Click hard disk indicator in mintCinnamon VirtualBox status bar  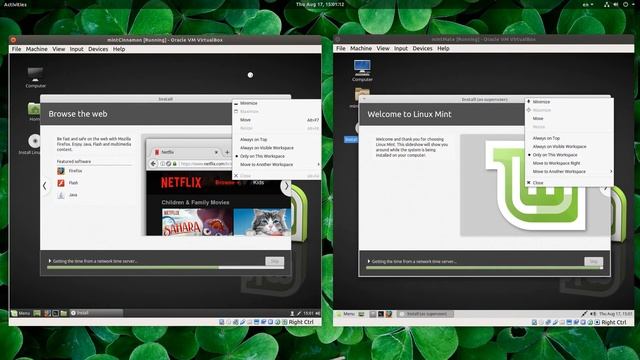pos(222,322)
